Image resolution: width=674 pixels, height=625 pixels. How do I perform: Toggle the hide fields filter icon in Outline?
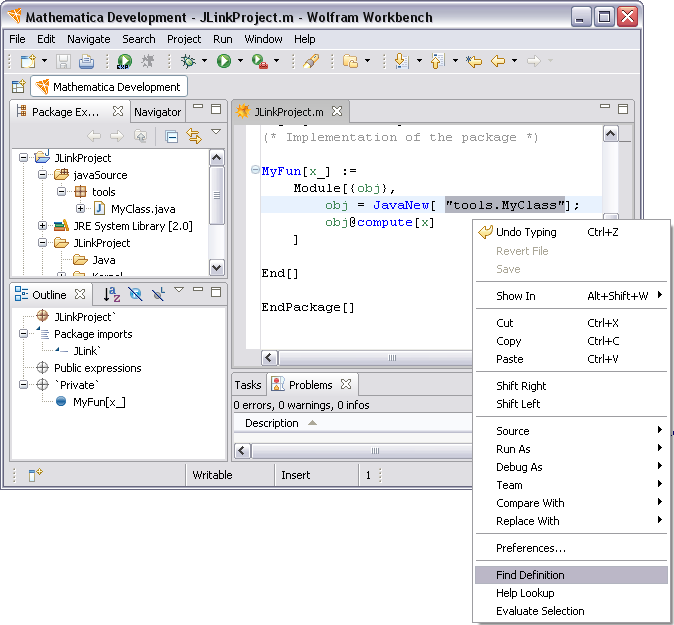pos(135,294)
